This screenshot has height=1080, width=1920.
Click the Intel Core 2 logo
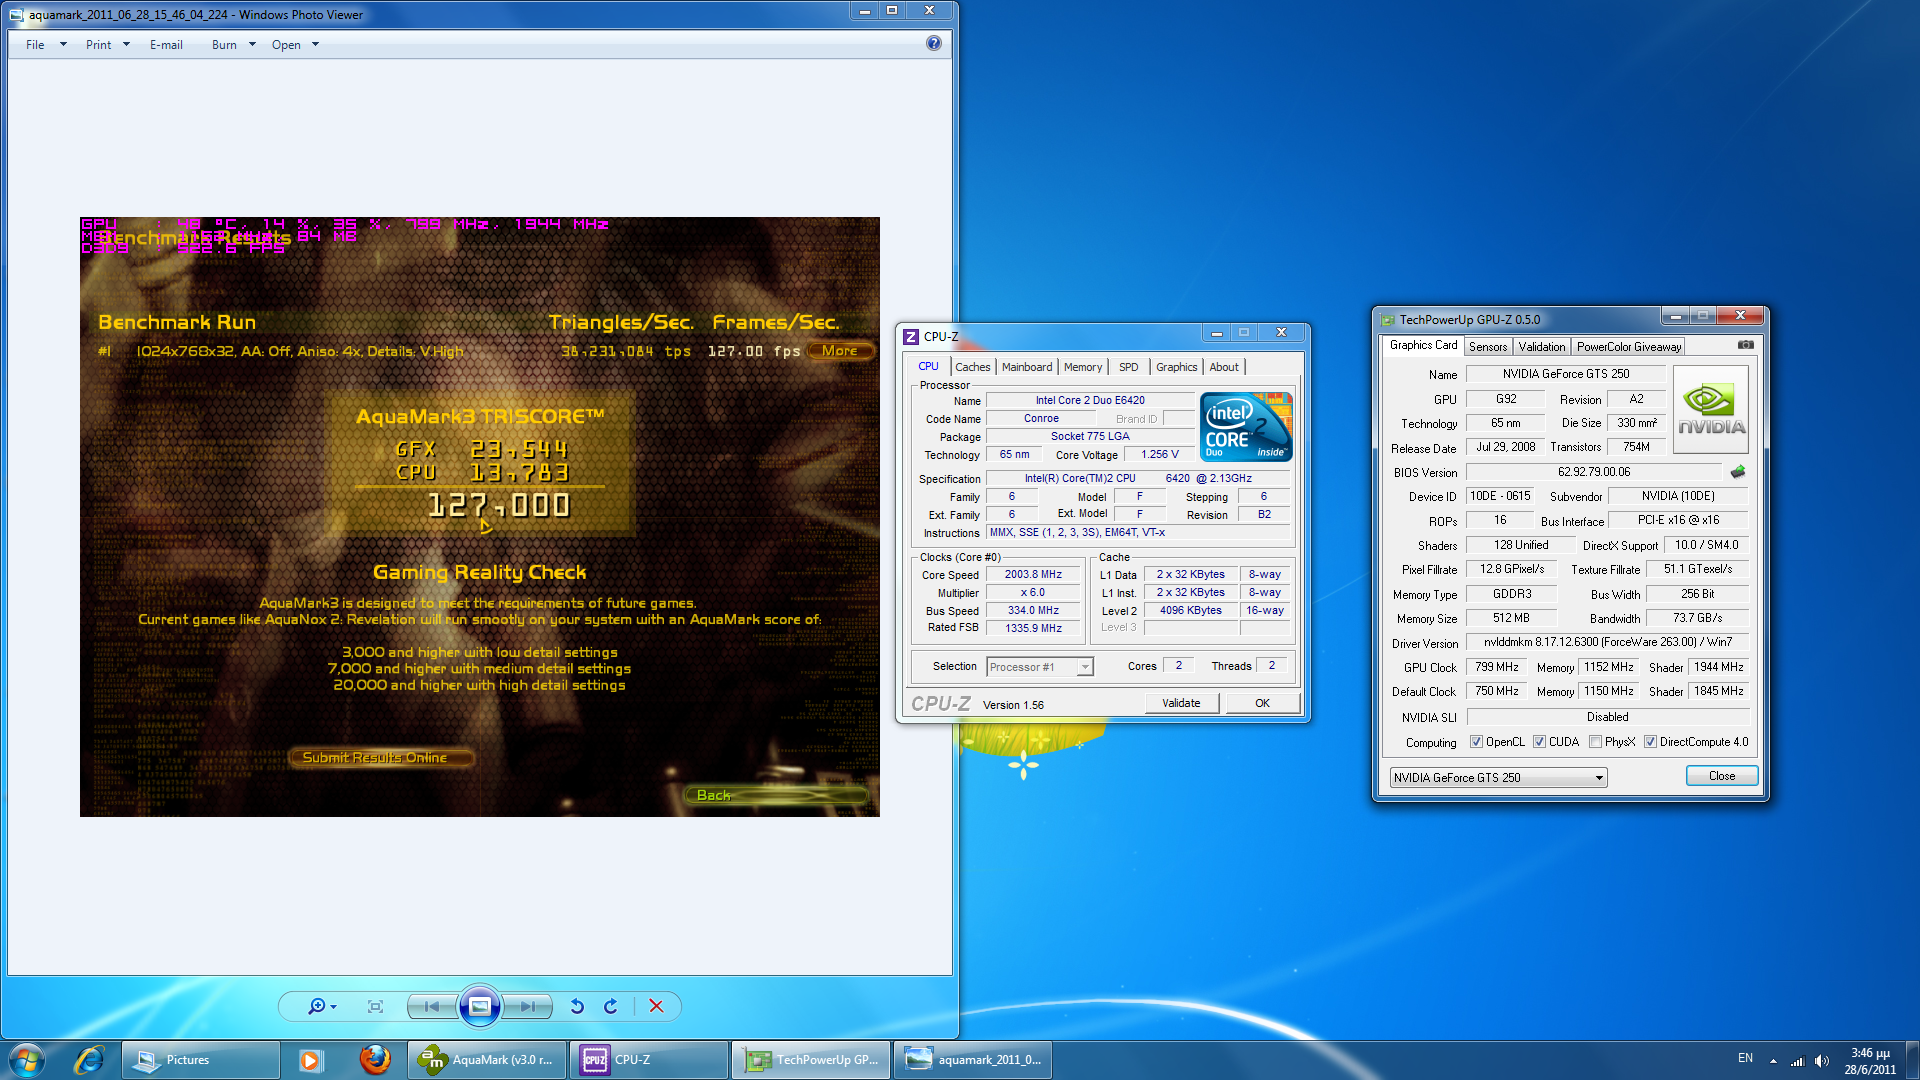click(1246, 426)
